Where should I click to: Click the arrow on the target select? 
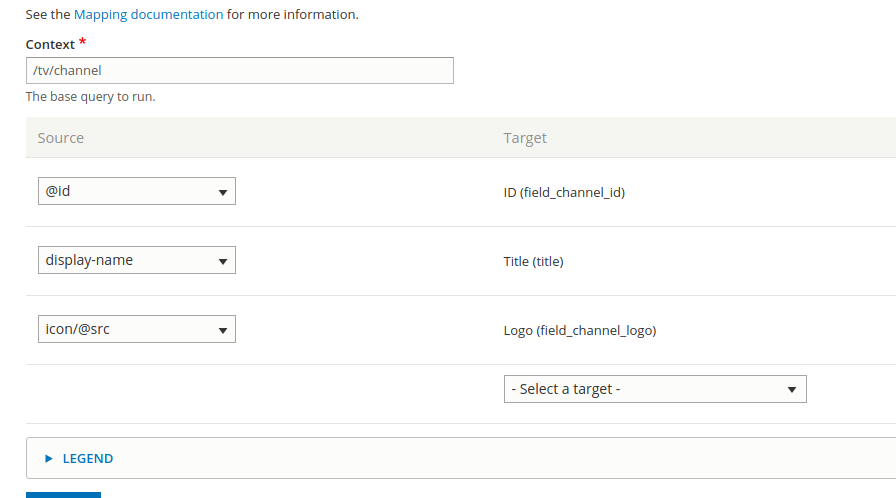tap(792, 390)
